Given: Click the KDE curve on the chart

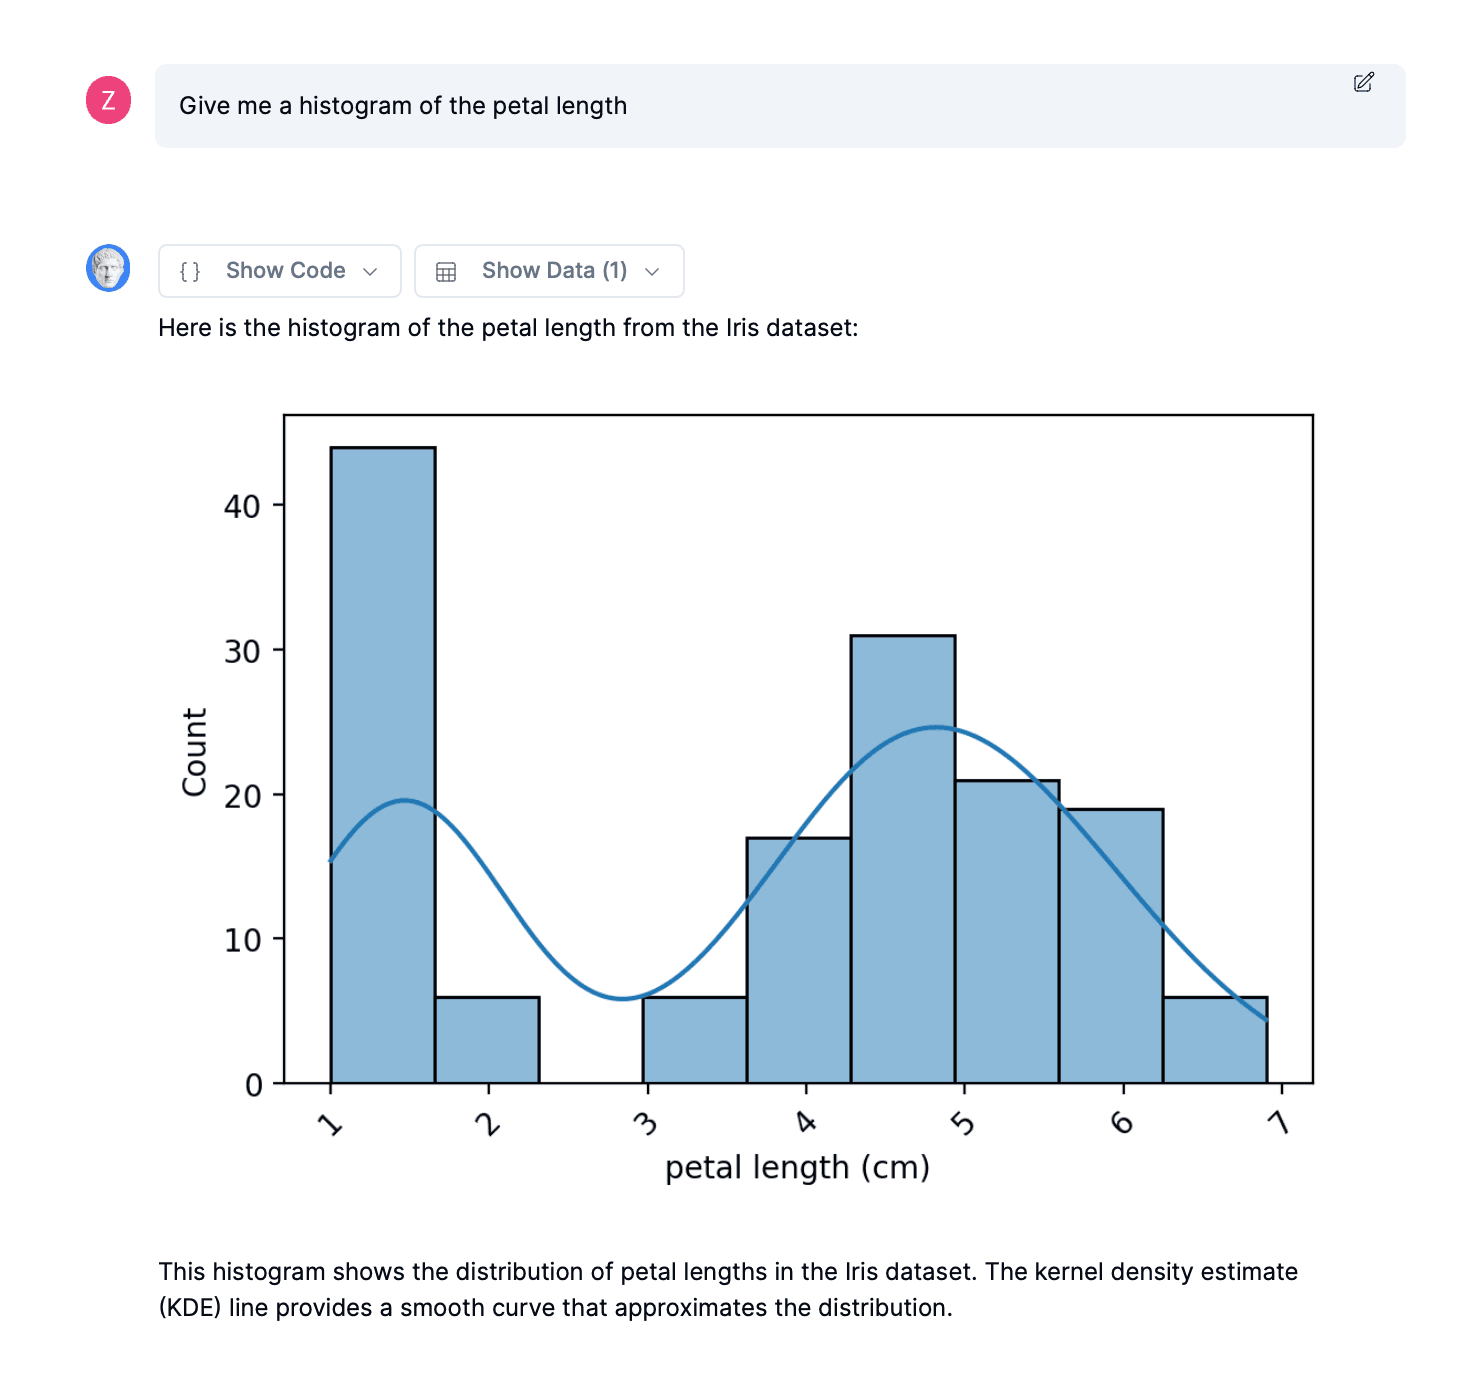Looking at the screenshot, I should (x=935, y=728).
